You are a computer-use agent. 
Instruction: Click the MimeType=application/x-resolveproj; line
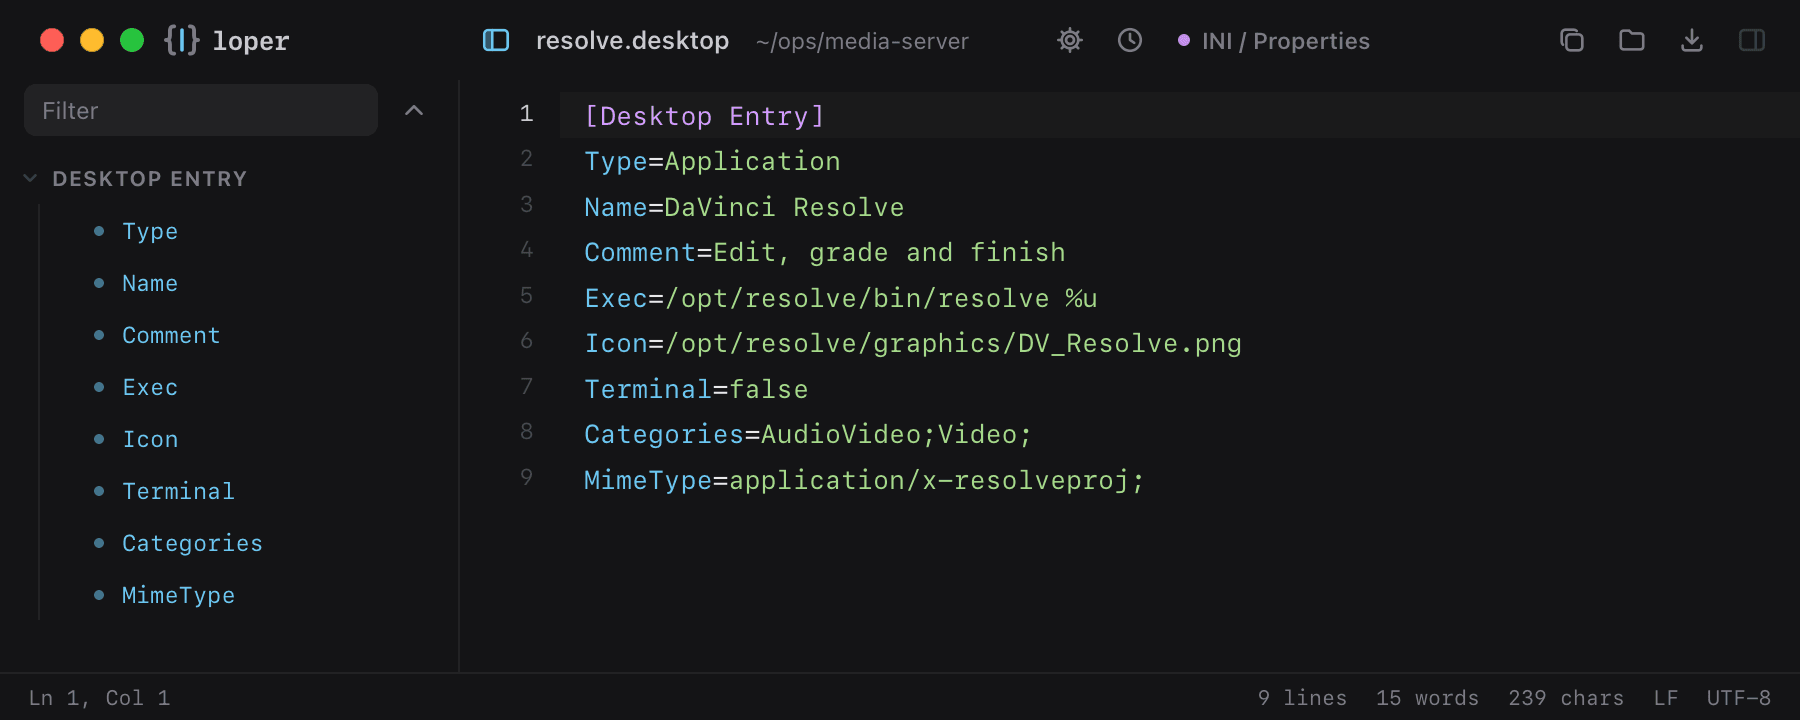[x=864, y=480]
